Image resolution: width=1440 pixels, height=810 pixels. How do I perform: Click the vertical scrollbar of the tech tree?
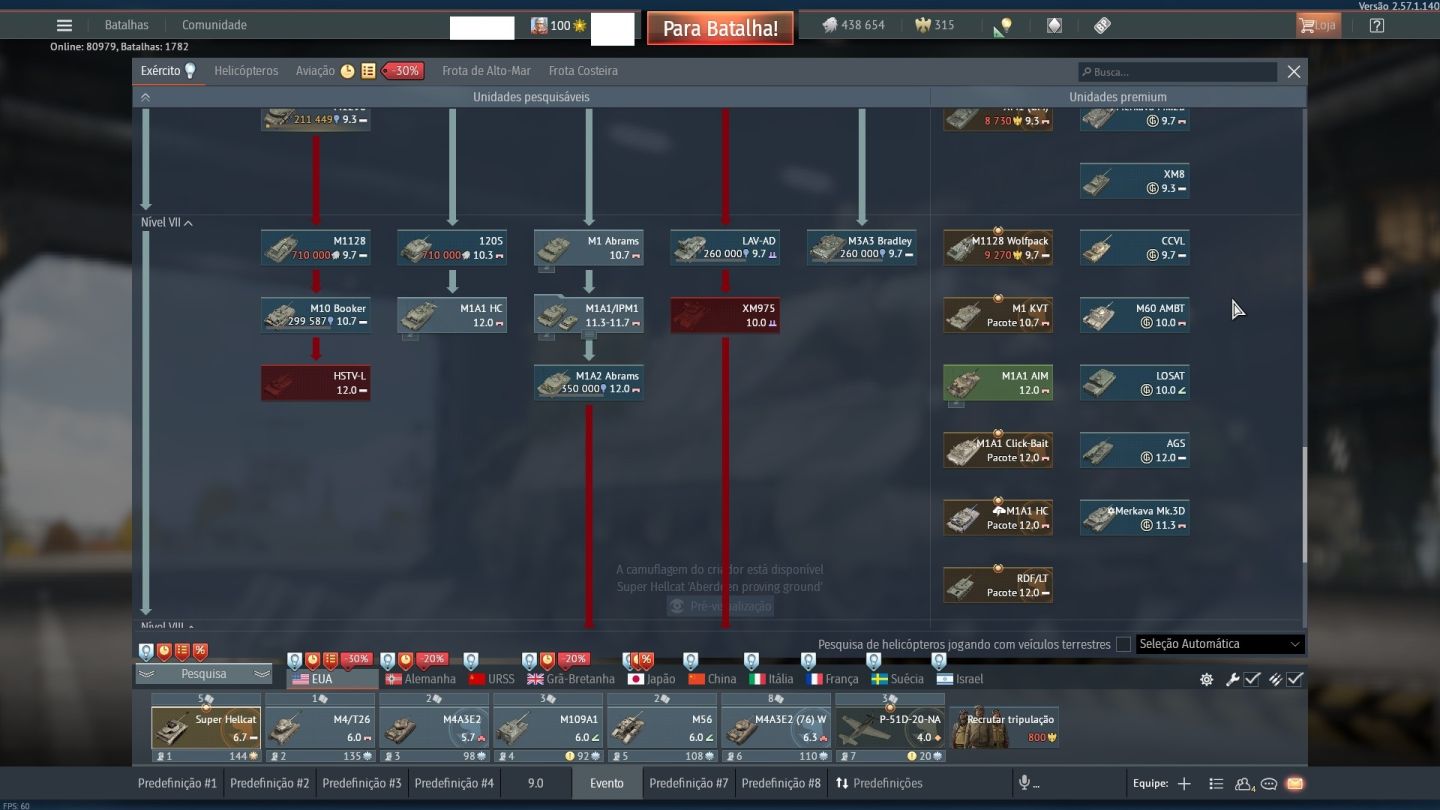(1303, 505)
